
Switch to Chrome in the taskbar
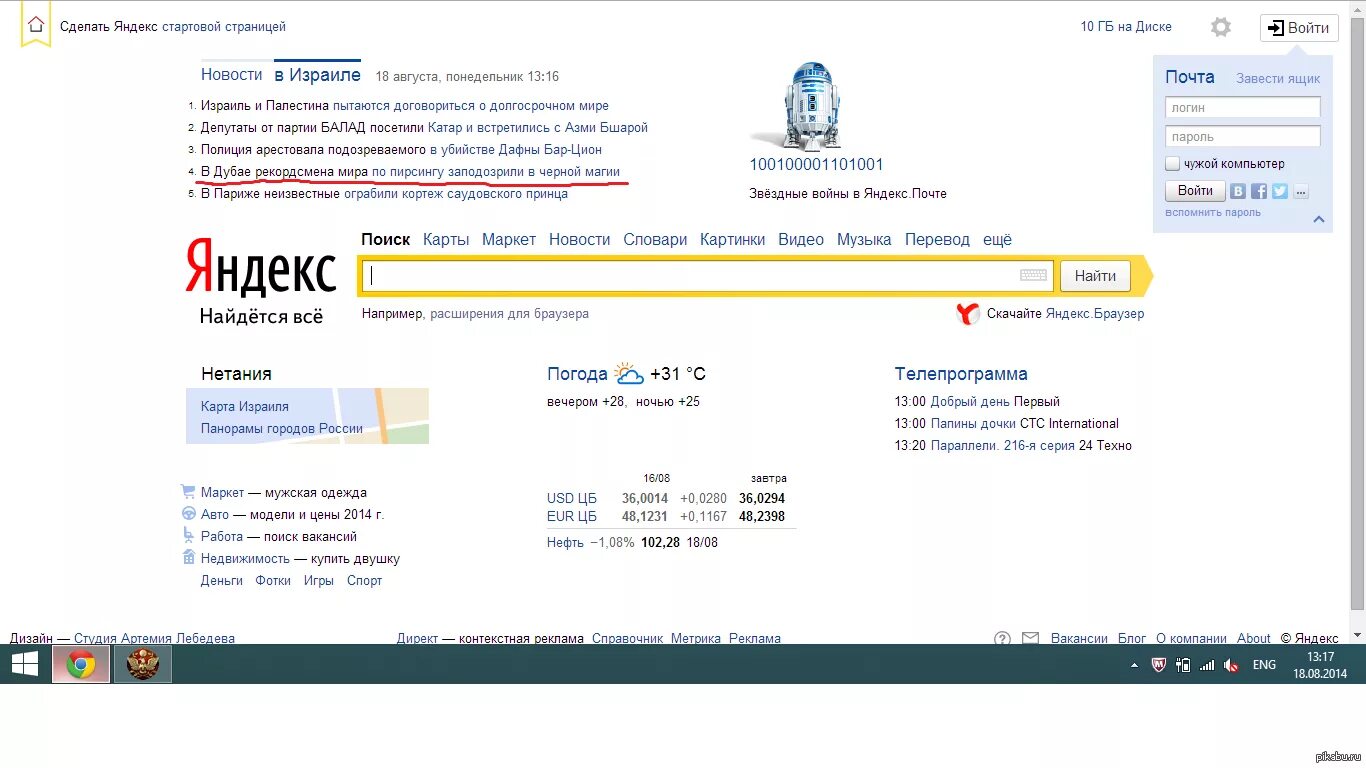click(x=81, y=664)
